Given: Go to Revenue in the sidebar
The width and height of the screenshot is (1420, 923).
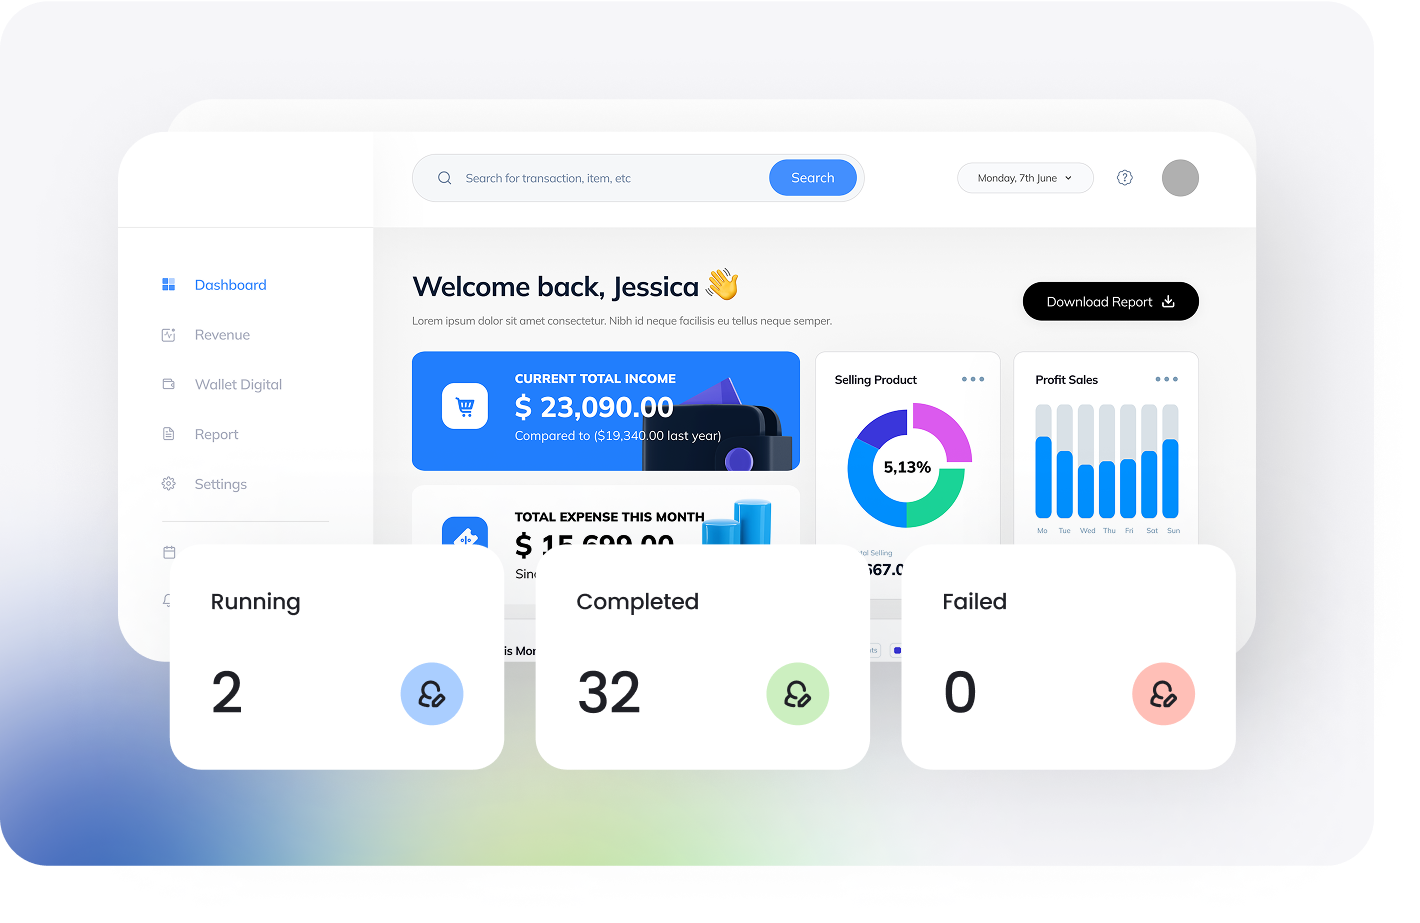Looking at the screenshot, I should coord(222,335).
